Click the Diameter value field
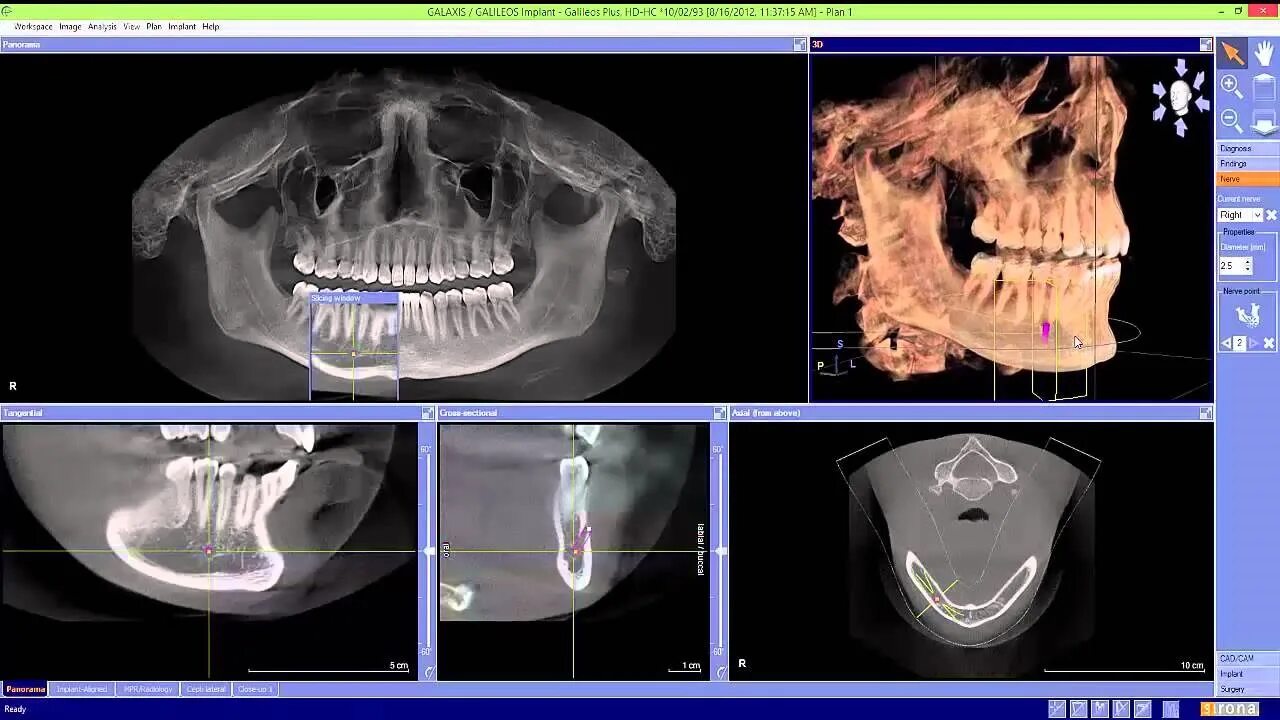 point(1230,266)
